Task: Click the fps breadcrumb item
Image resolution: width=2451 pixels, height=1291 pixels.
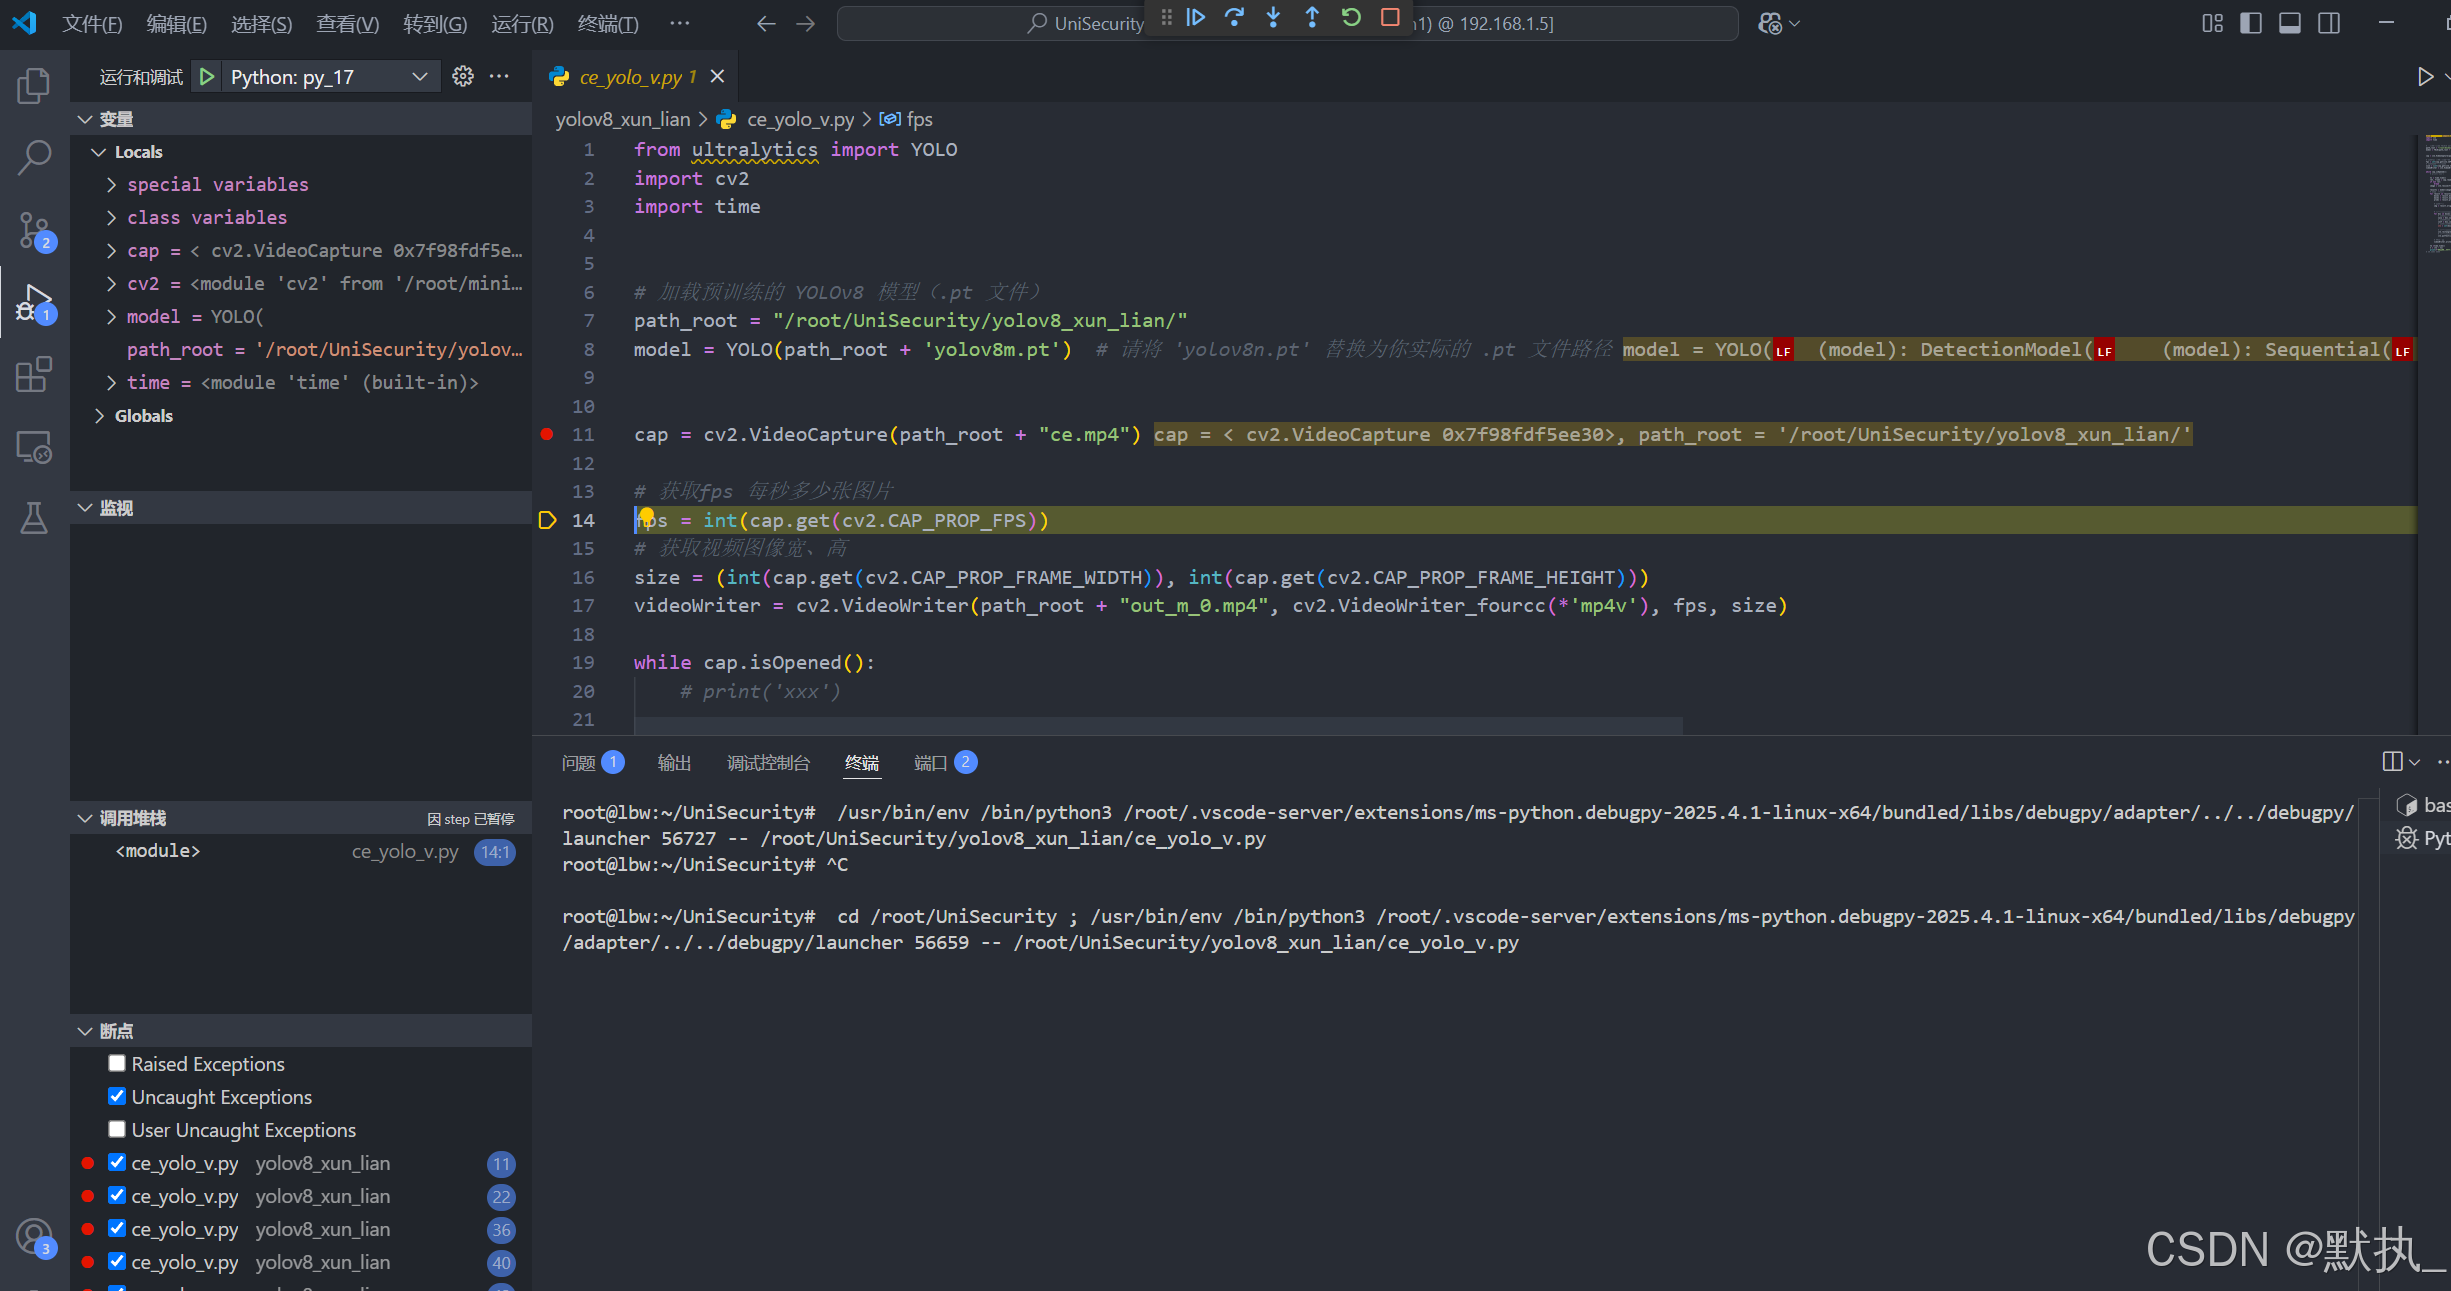Action: tap(919, 120)
